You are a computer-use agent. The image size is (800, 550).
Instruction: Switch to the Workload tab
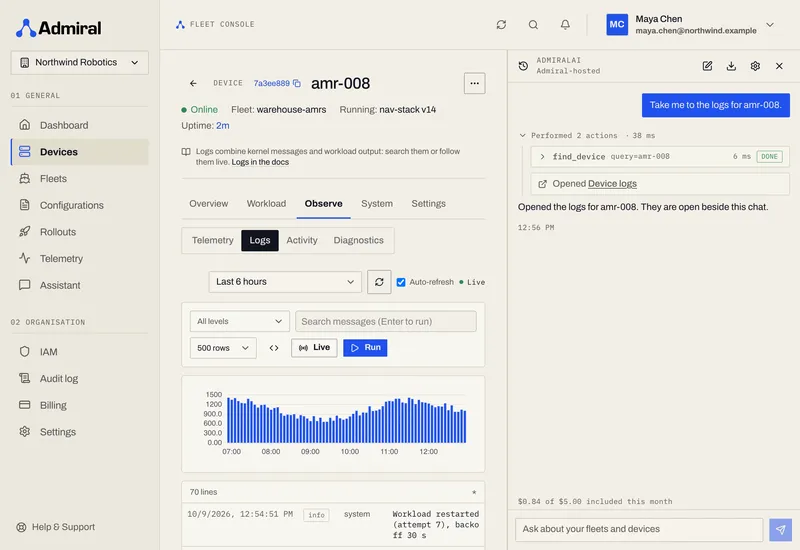click(x=266, y=204)
